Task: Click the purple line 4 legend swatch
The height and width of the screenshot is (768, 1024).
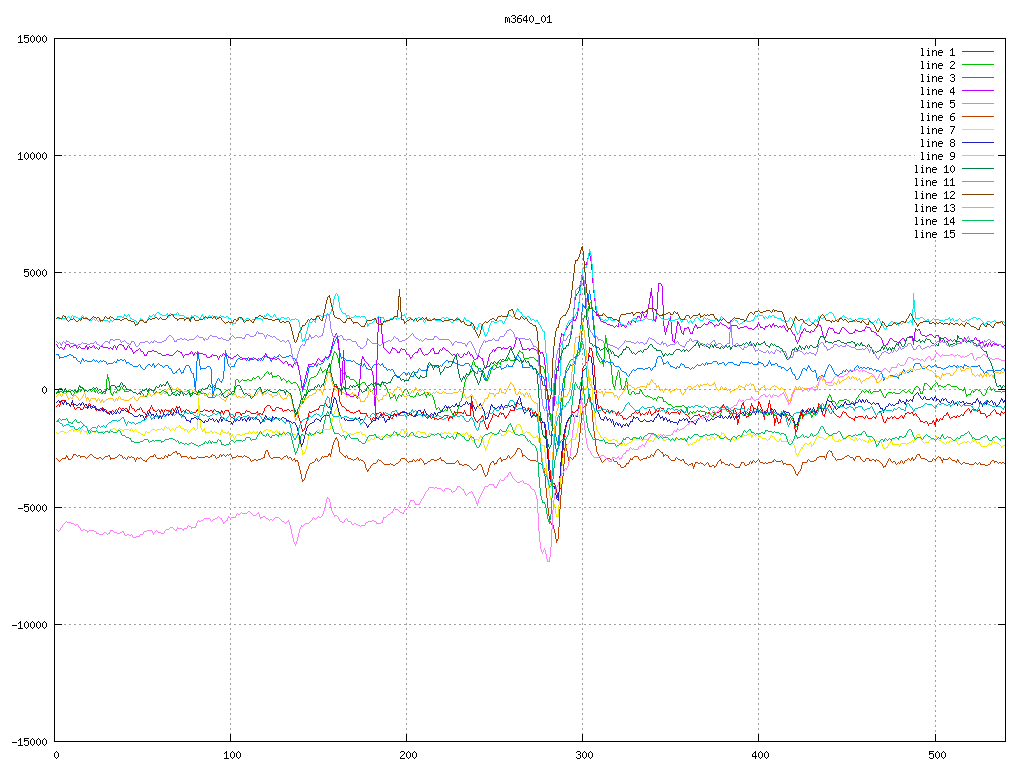Action: point(978,91)
